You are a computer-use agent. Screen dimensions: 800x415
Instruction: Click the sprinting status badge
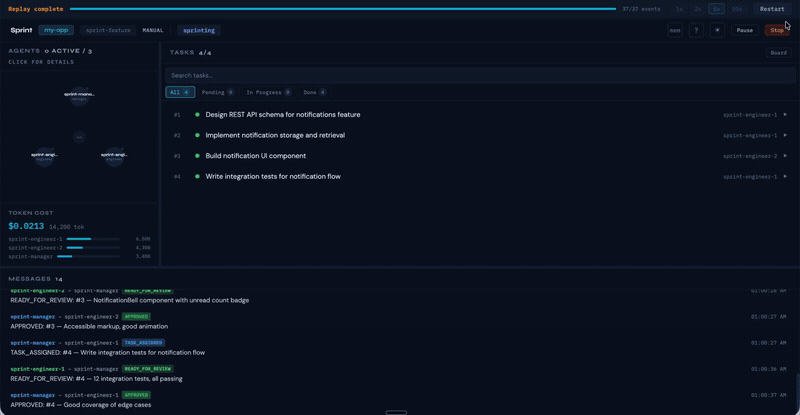199,30
